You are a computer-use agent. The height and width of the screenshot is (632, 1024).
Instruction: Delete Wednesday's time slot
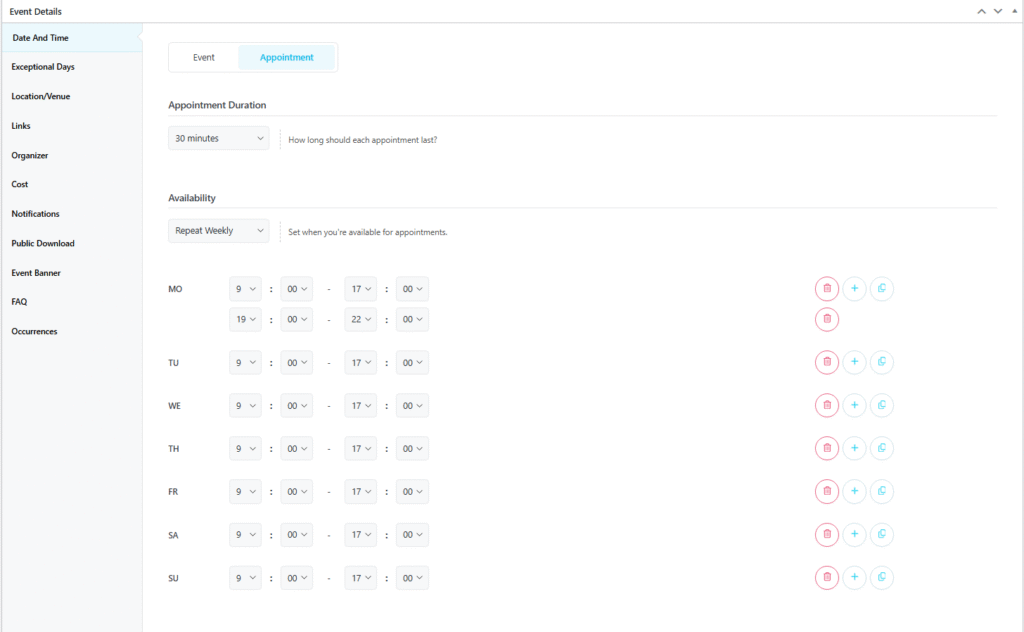click(x=827, y=405)
